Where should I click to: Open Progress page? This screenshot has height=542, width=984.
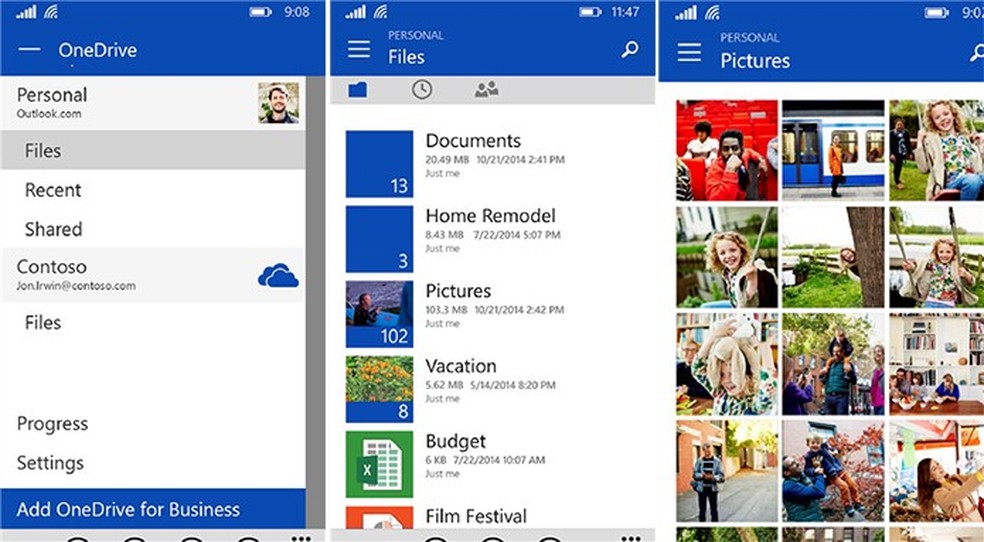[x=53, y=424]
